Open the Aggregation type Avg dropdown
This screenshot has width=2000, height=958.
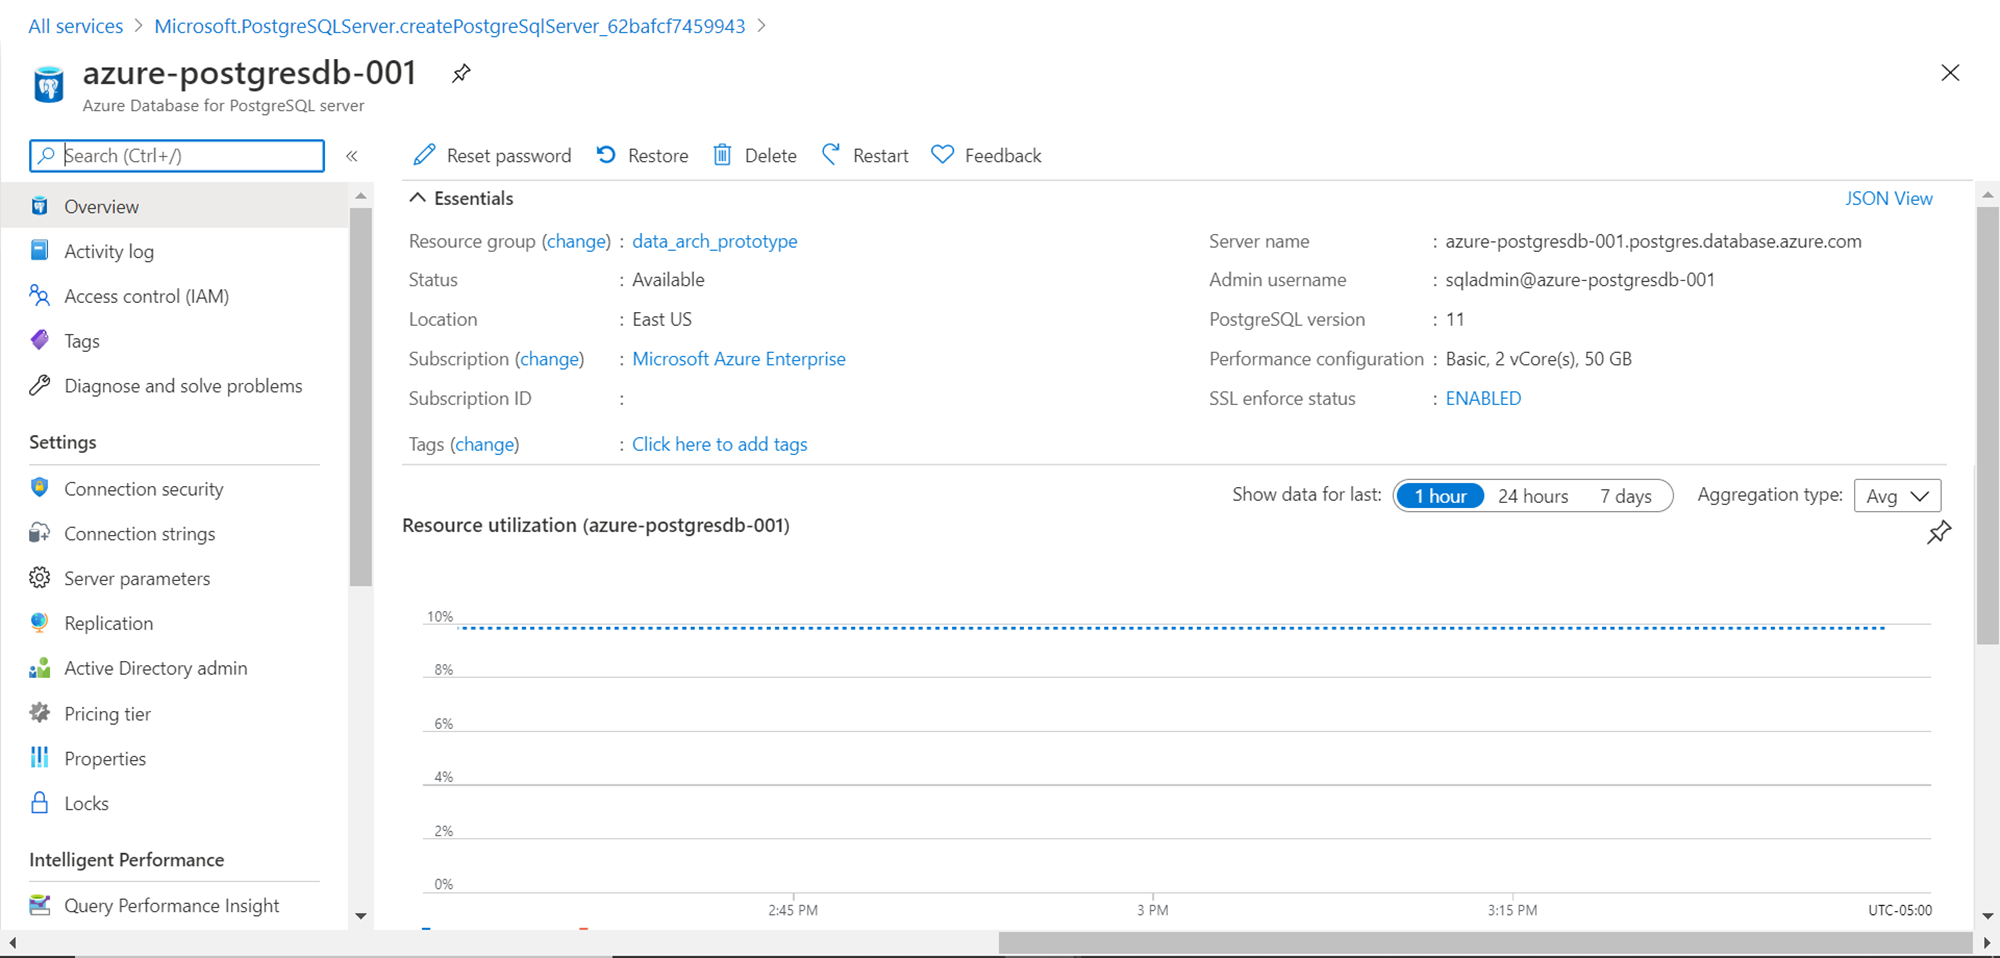tap(1897, 496)
